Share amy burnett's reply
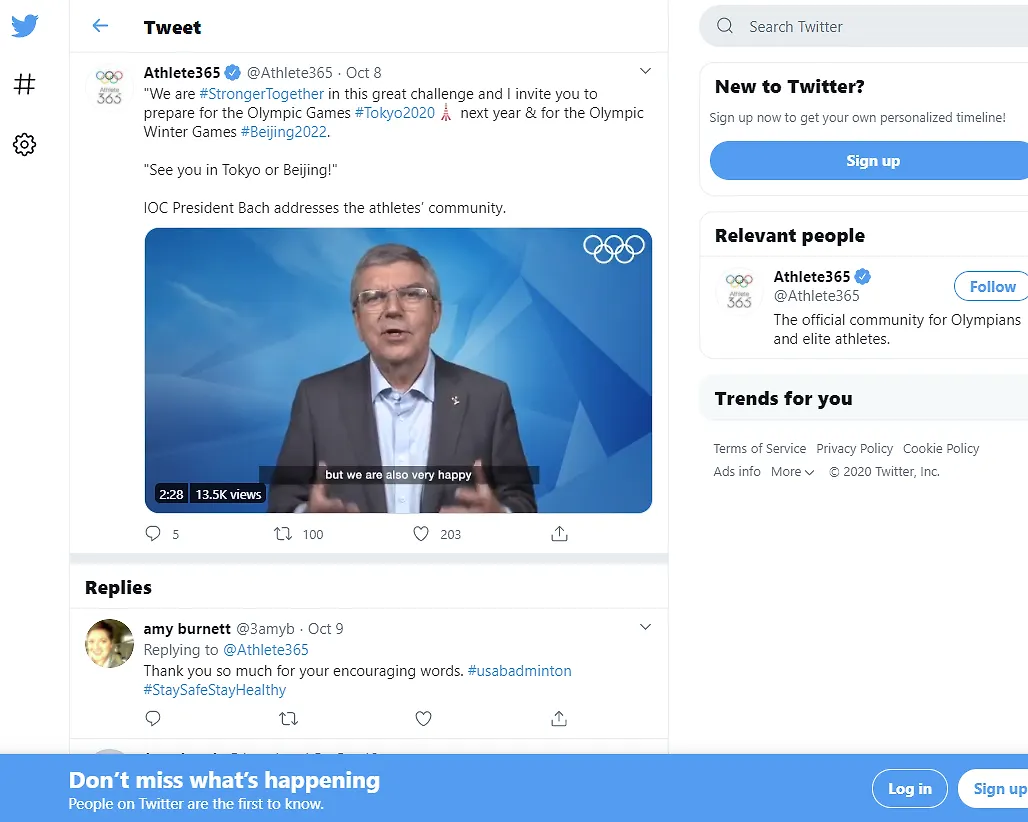This screenshot has height=822, width=1028. click(x=559, y=718)
